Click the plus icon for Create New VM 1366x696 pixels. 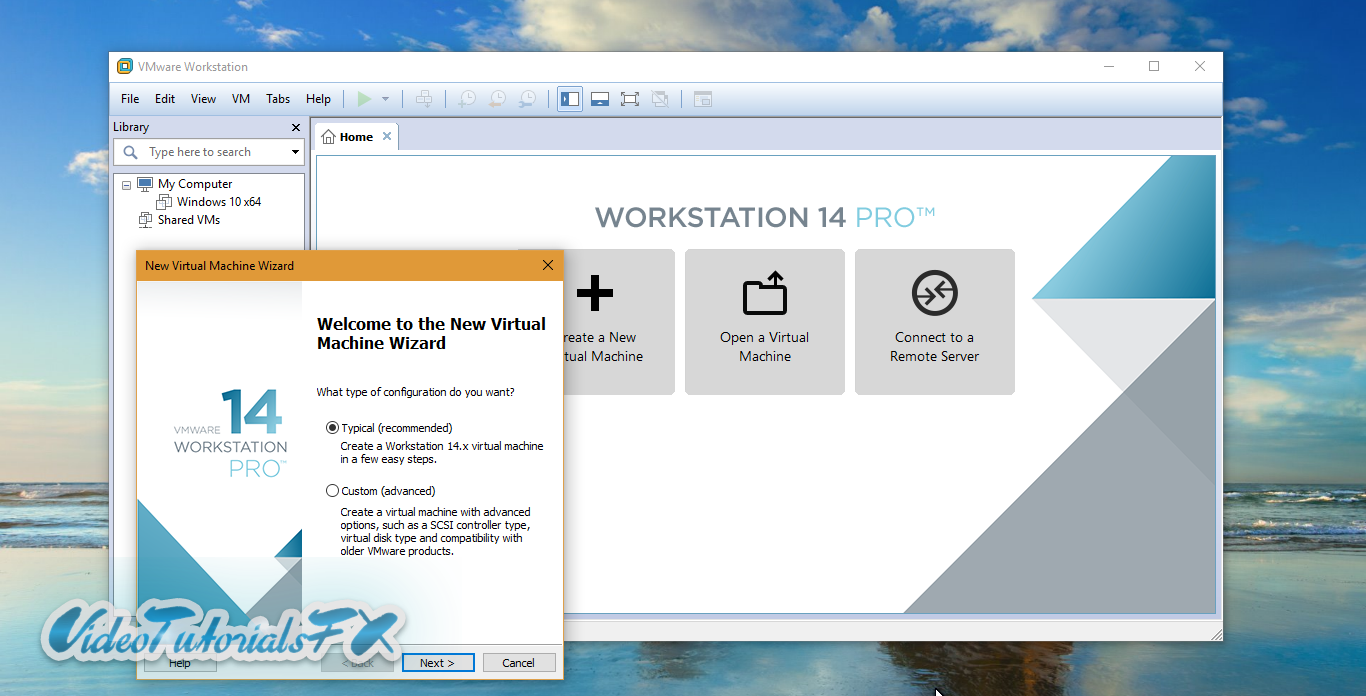[595, 293]
